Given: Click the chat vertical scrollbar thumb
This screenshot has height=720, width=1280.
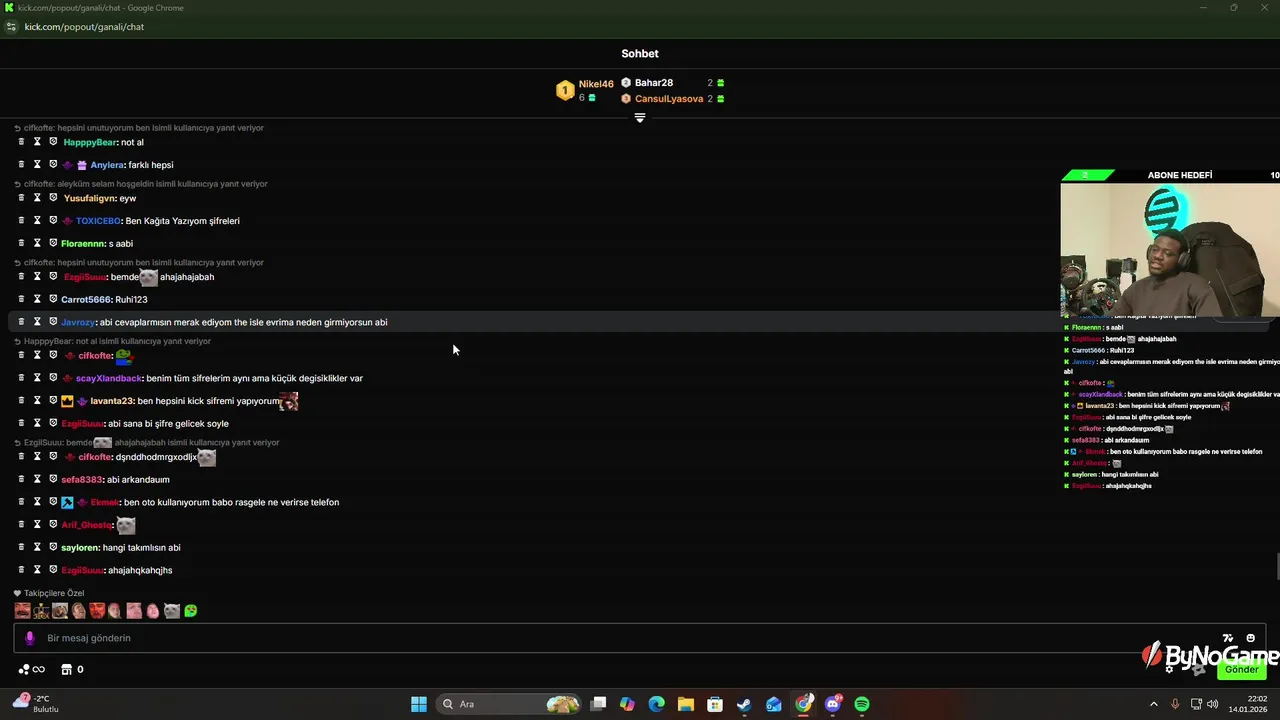Looking at the screenshot, I should pos(1276,565).
